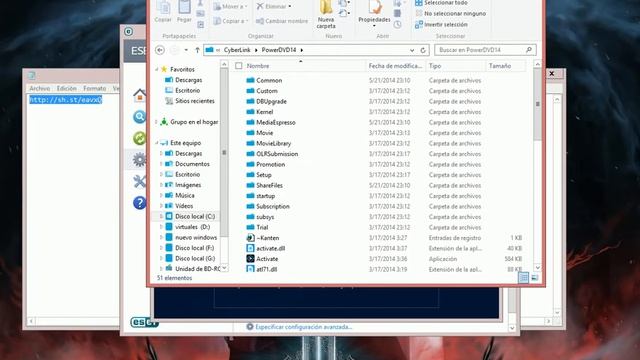Click CyberLink in the address bar
640x360 pixels.
237,50
